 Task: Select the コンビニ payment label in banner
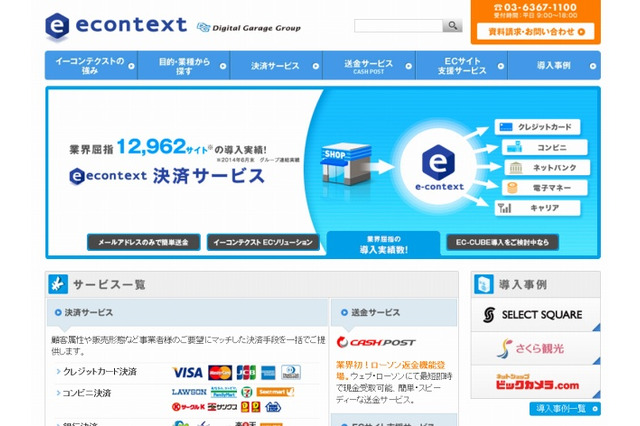coord(544,147)
